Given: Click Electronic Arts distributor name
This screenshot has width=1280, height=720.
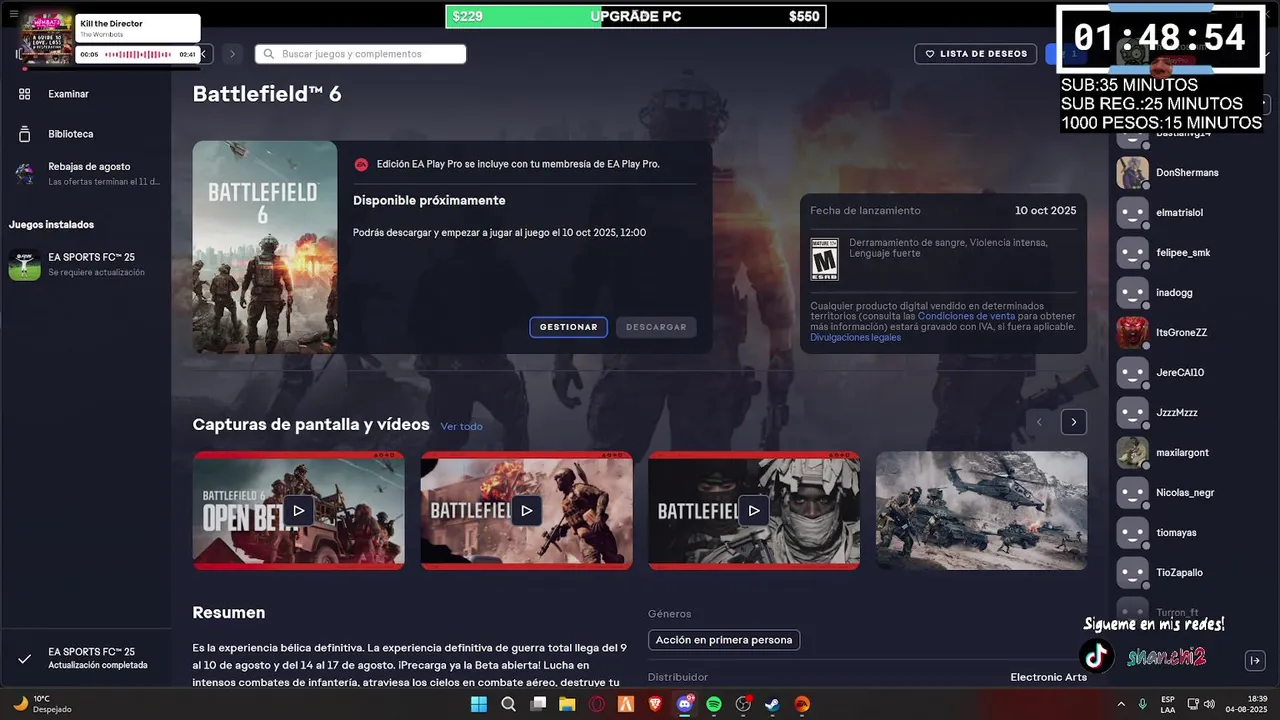Looking at the screenshot, I should [1048, 677].
